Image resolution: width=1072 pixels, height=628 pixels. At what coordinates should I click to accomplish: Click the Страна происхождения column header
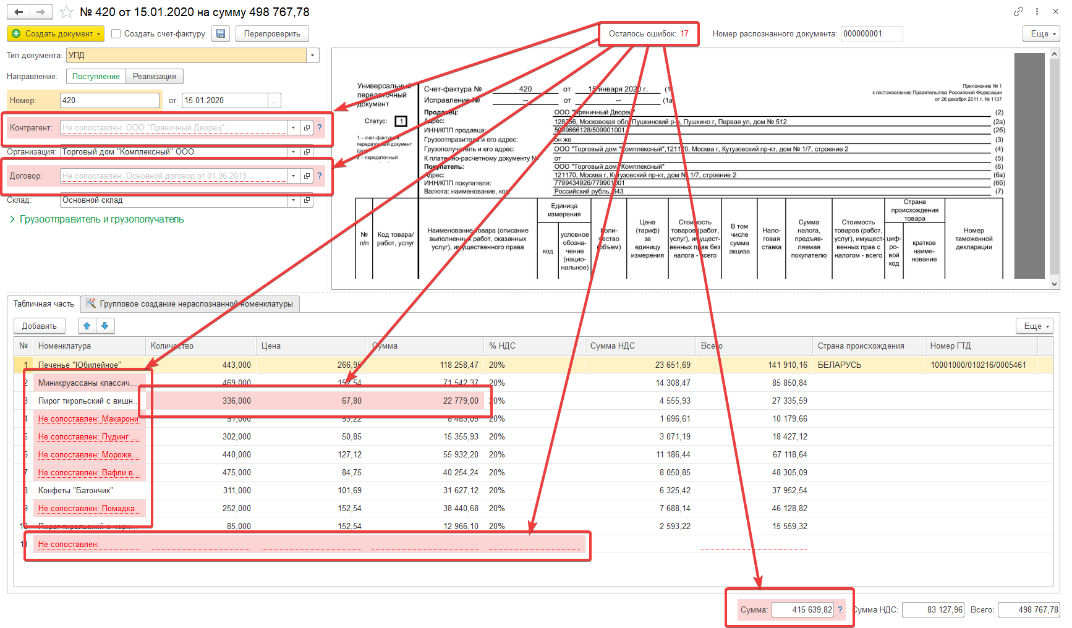tap(868, 346)
